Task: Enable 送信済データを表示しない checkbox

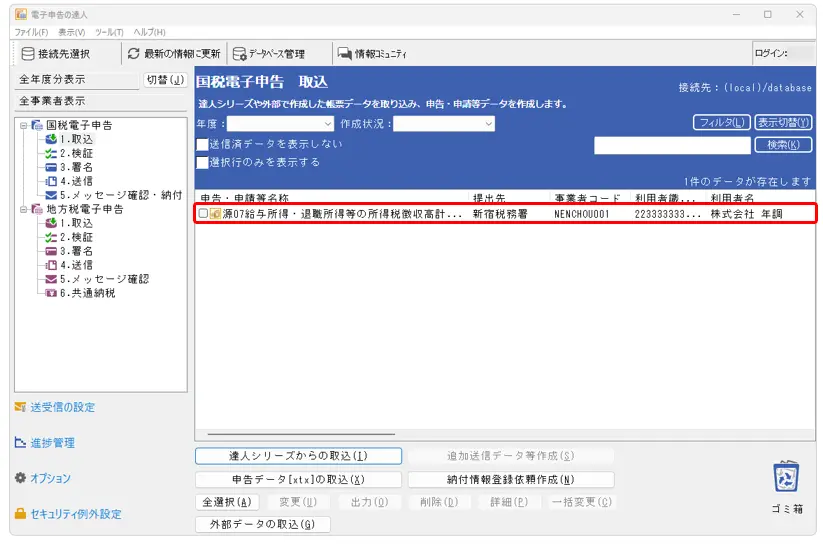Action: coord(203,145)
